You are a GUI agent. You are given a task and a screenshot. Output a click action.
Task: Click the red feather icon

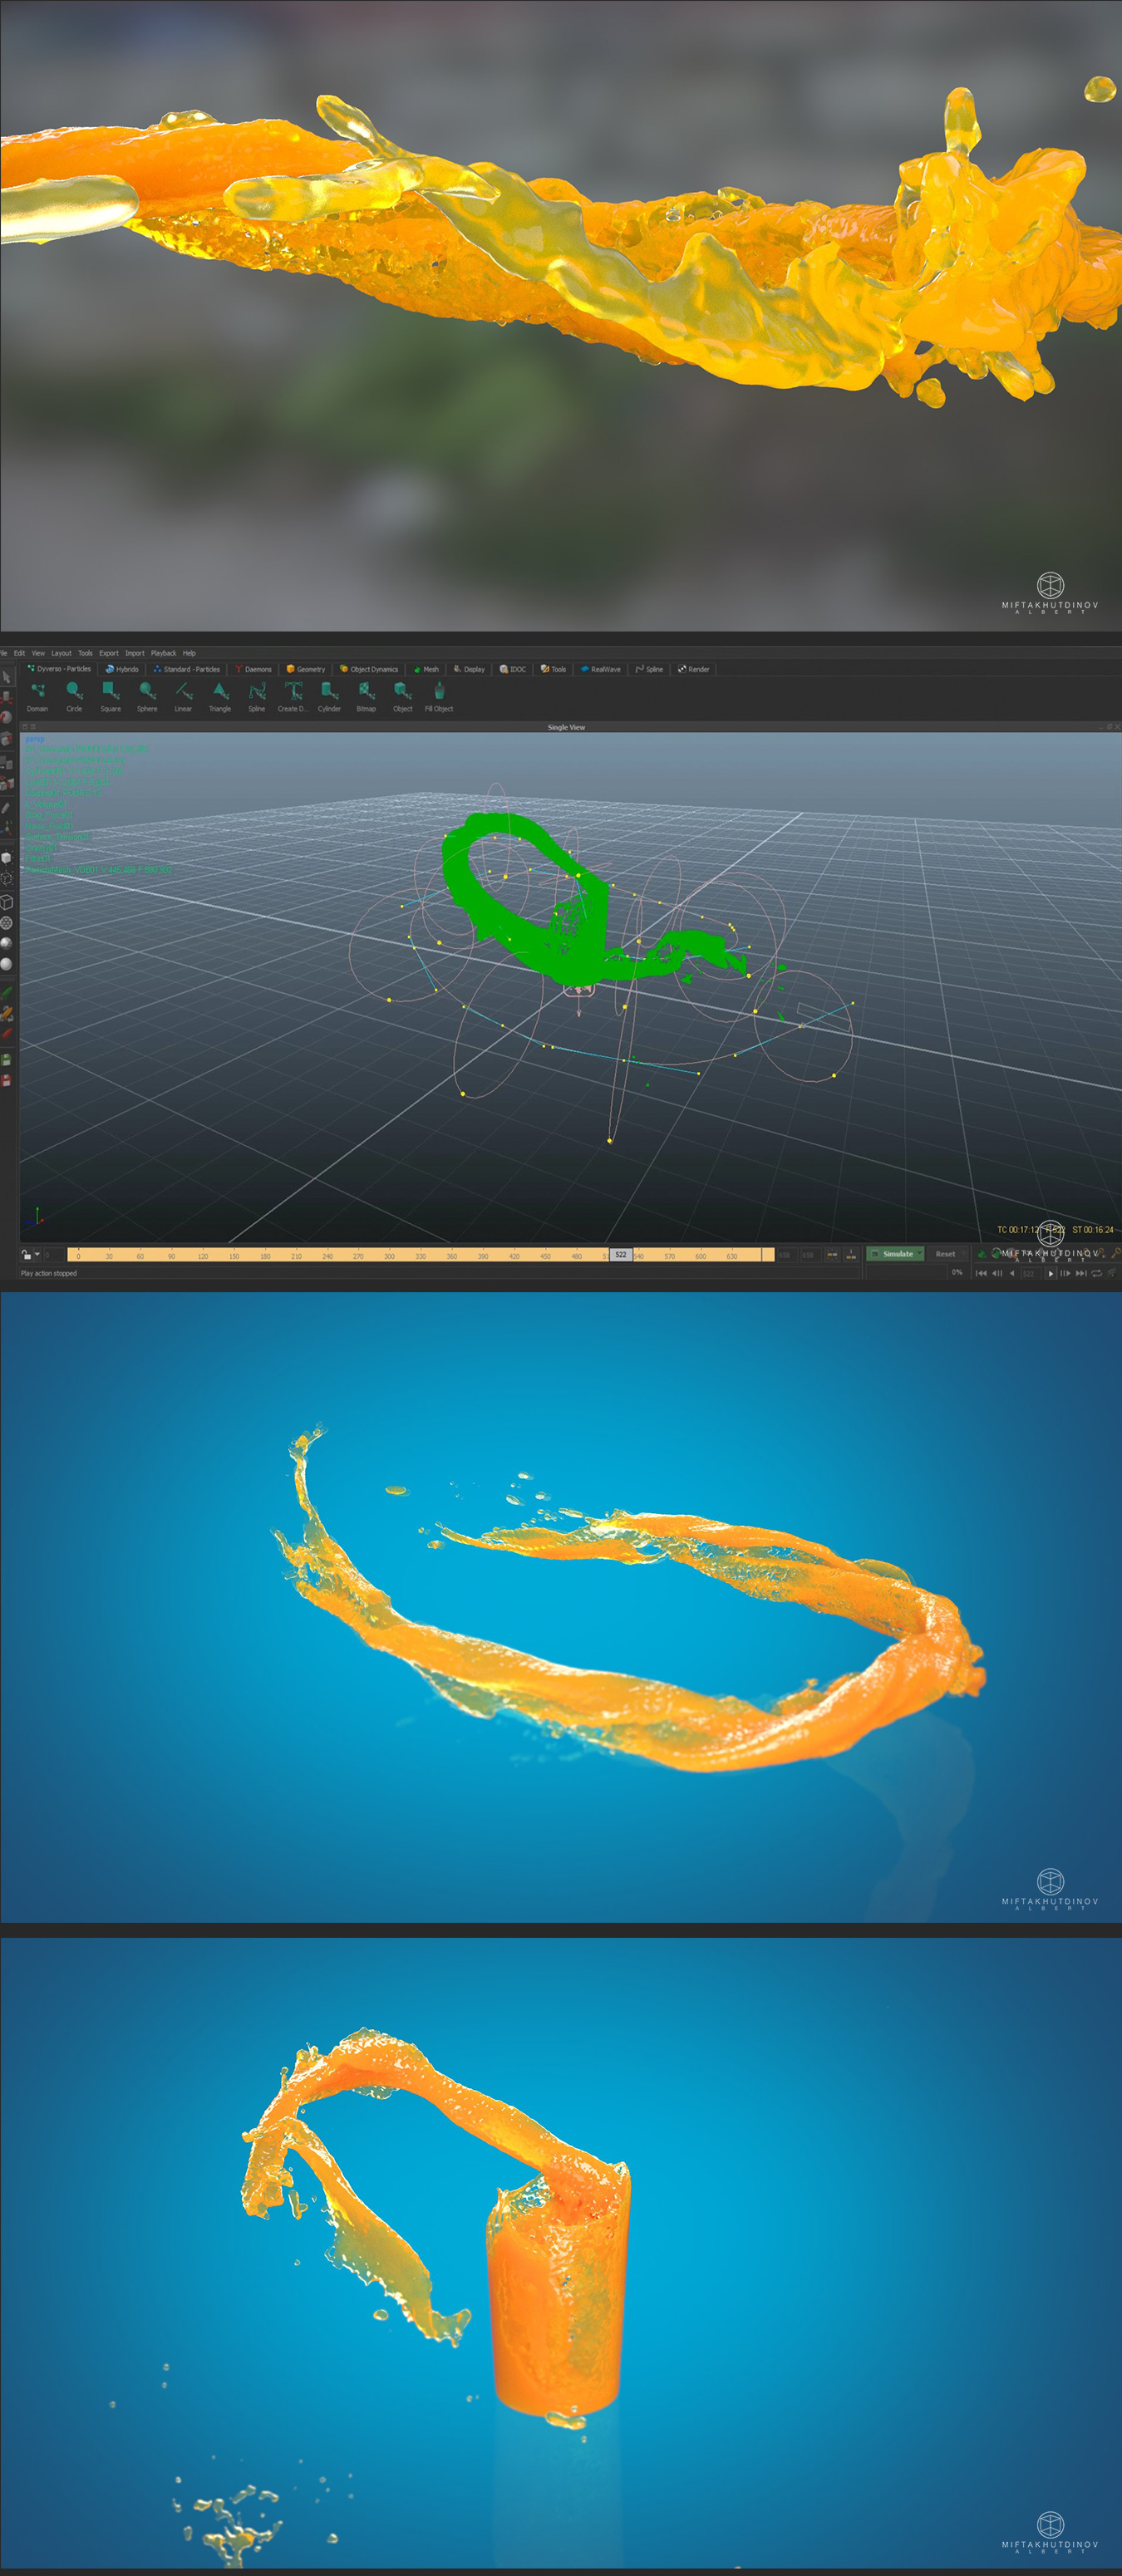click(6, 1033)
